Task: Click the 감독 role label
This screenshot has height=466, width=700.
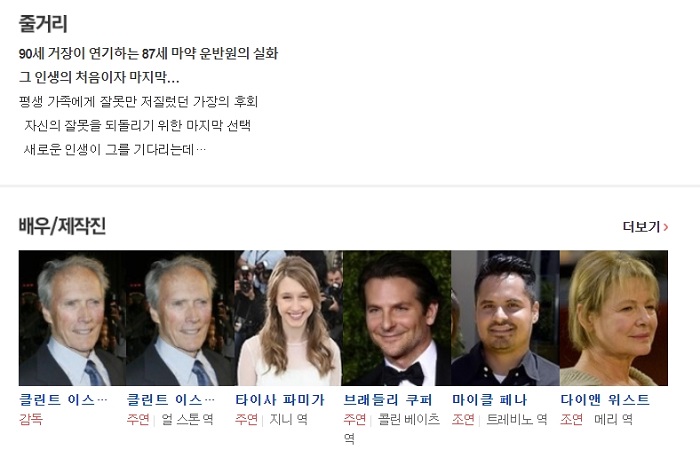Action: coord(31,419)
